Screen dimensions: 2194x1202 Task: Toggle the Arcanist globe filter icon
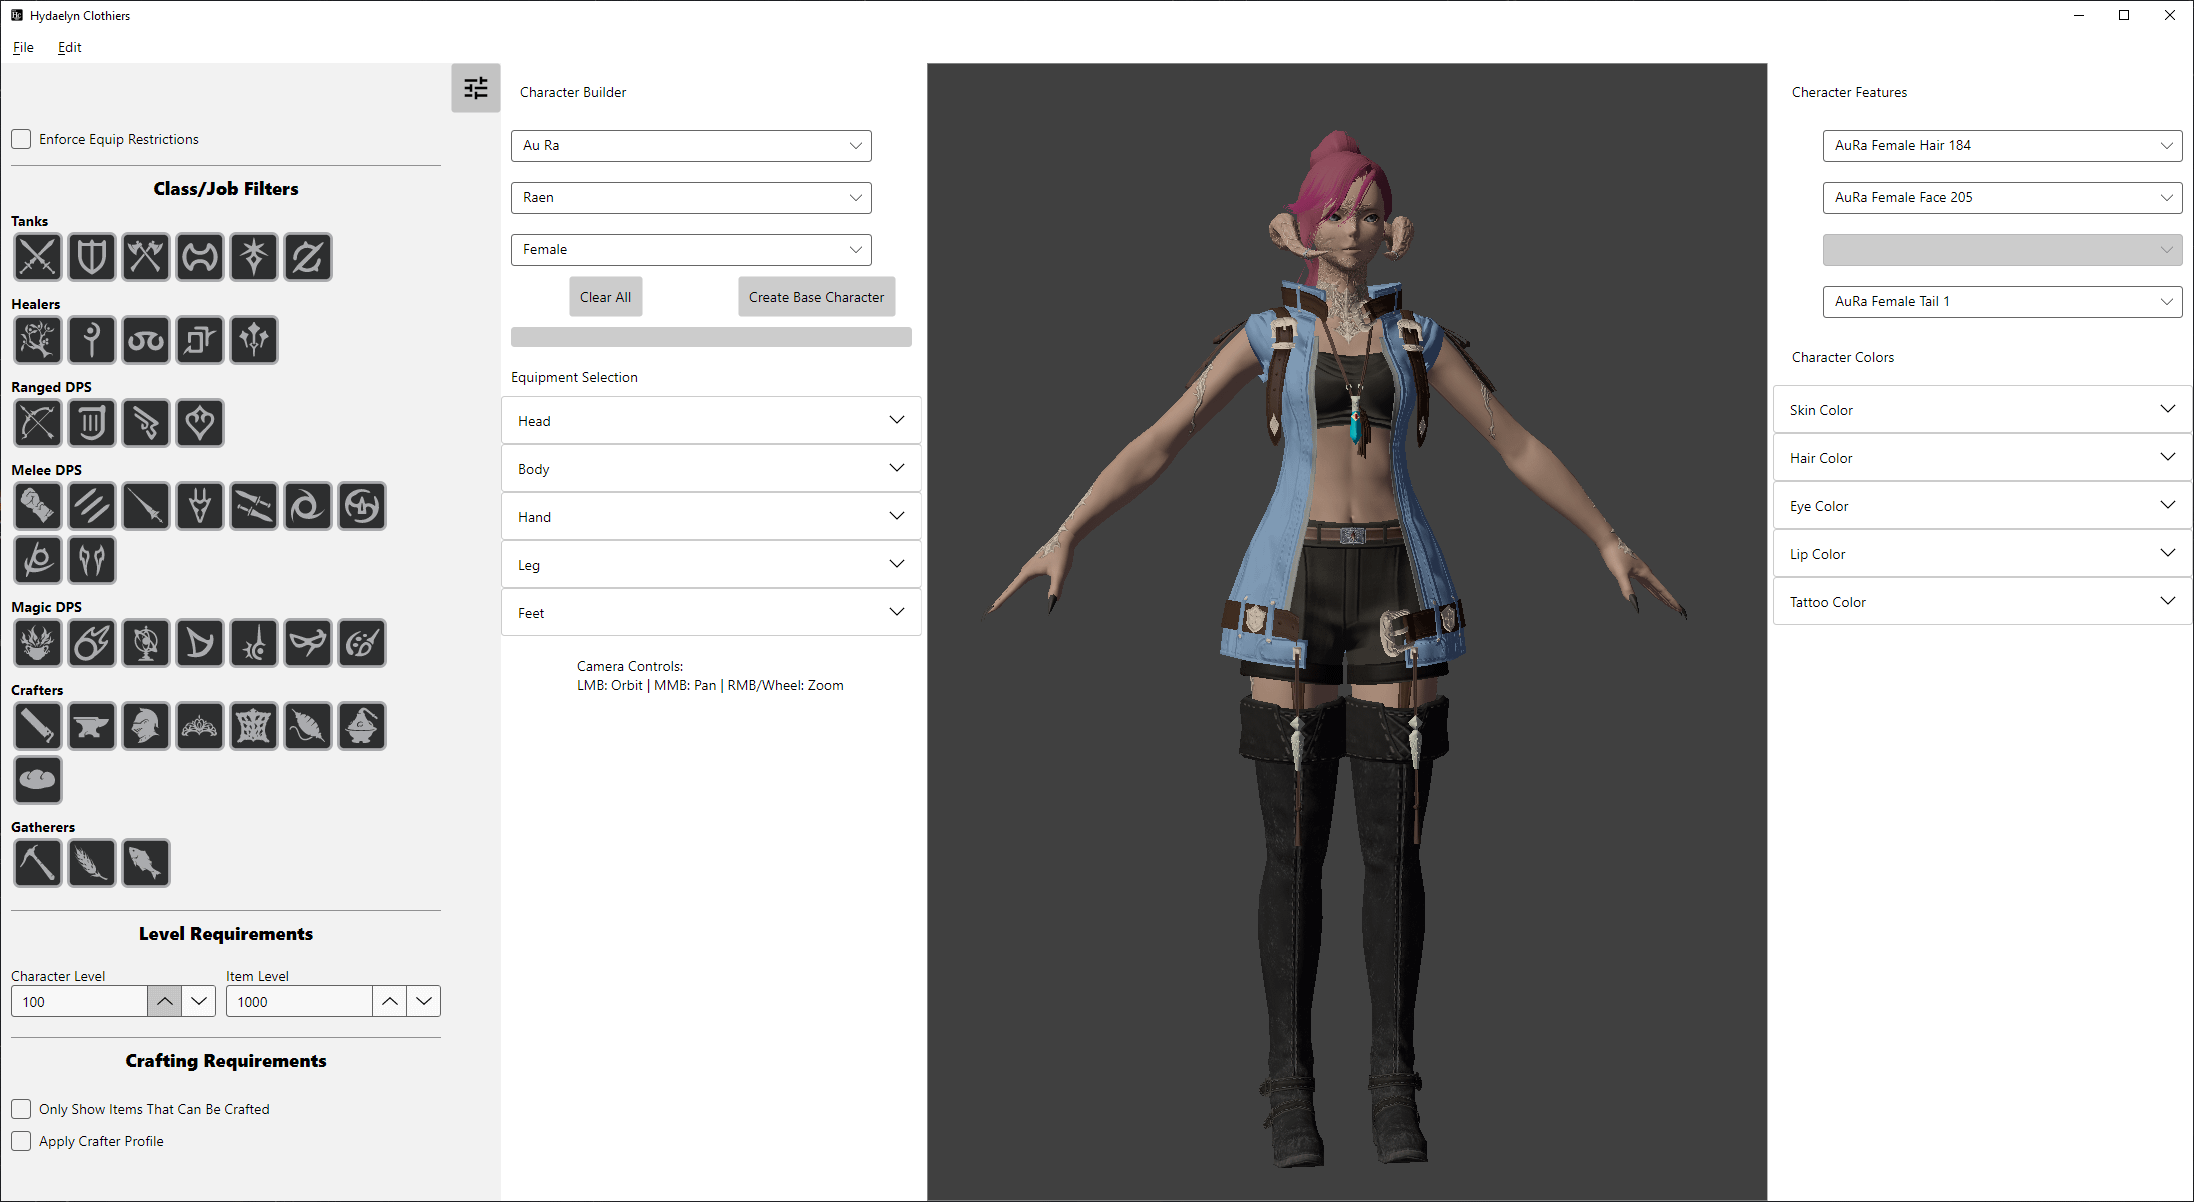coord(146,643)
